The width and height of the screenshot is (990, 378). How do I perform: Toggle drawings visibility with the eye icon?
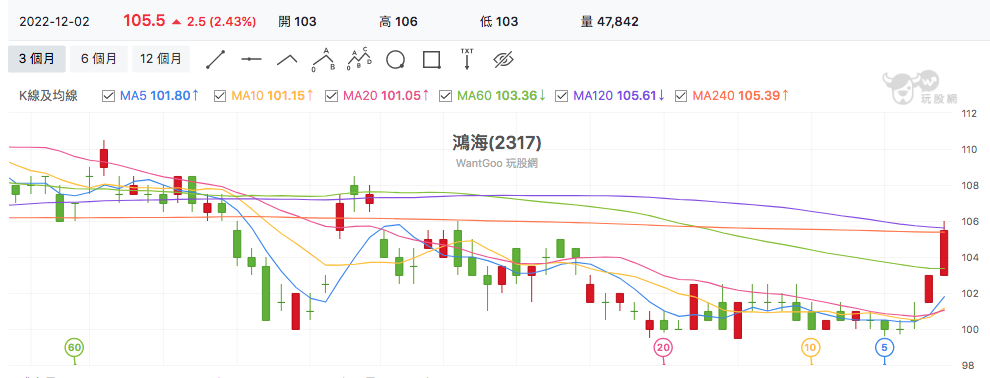point(503,59)
